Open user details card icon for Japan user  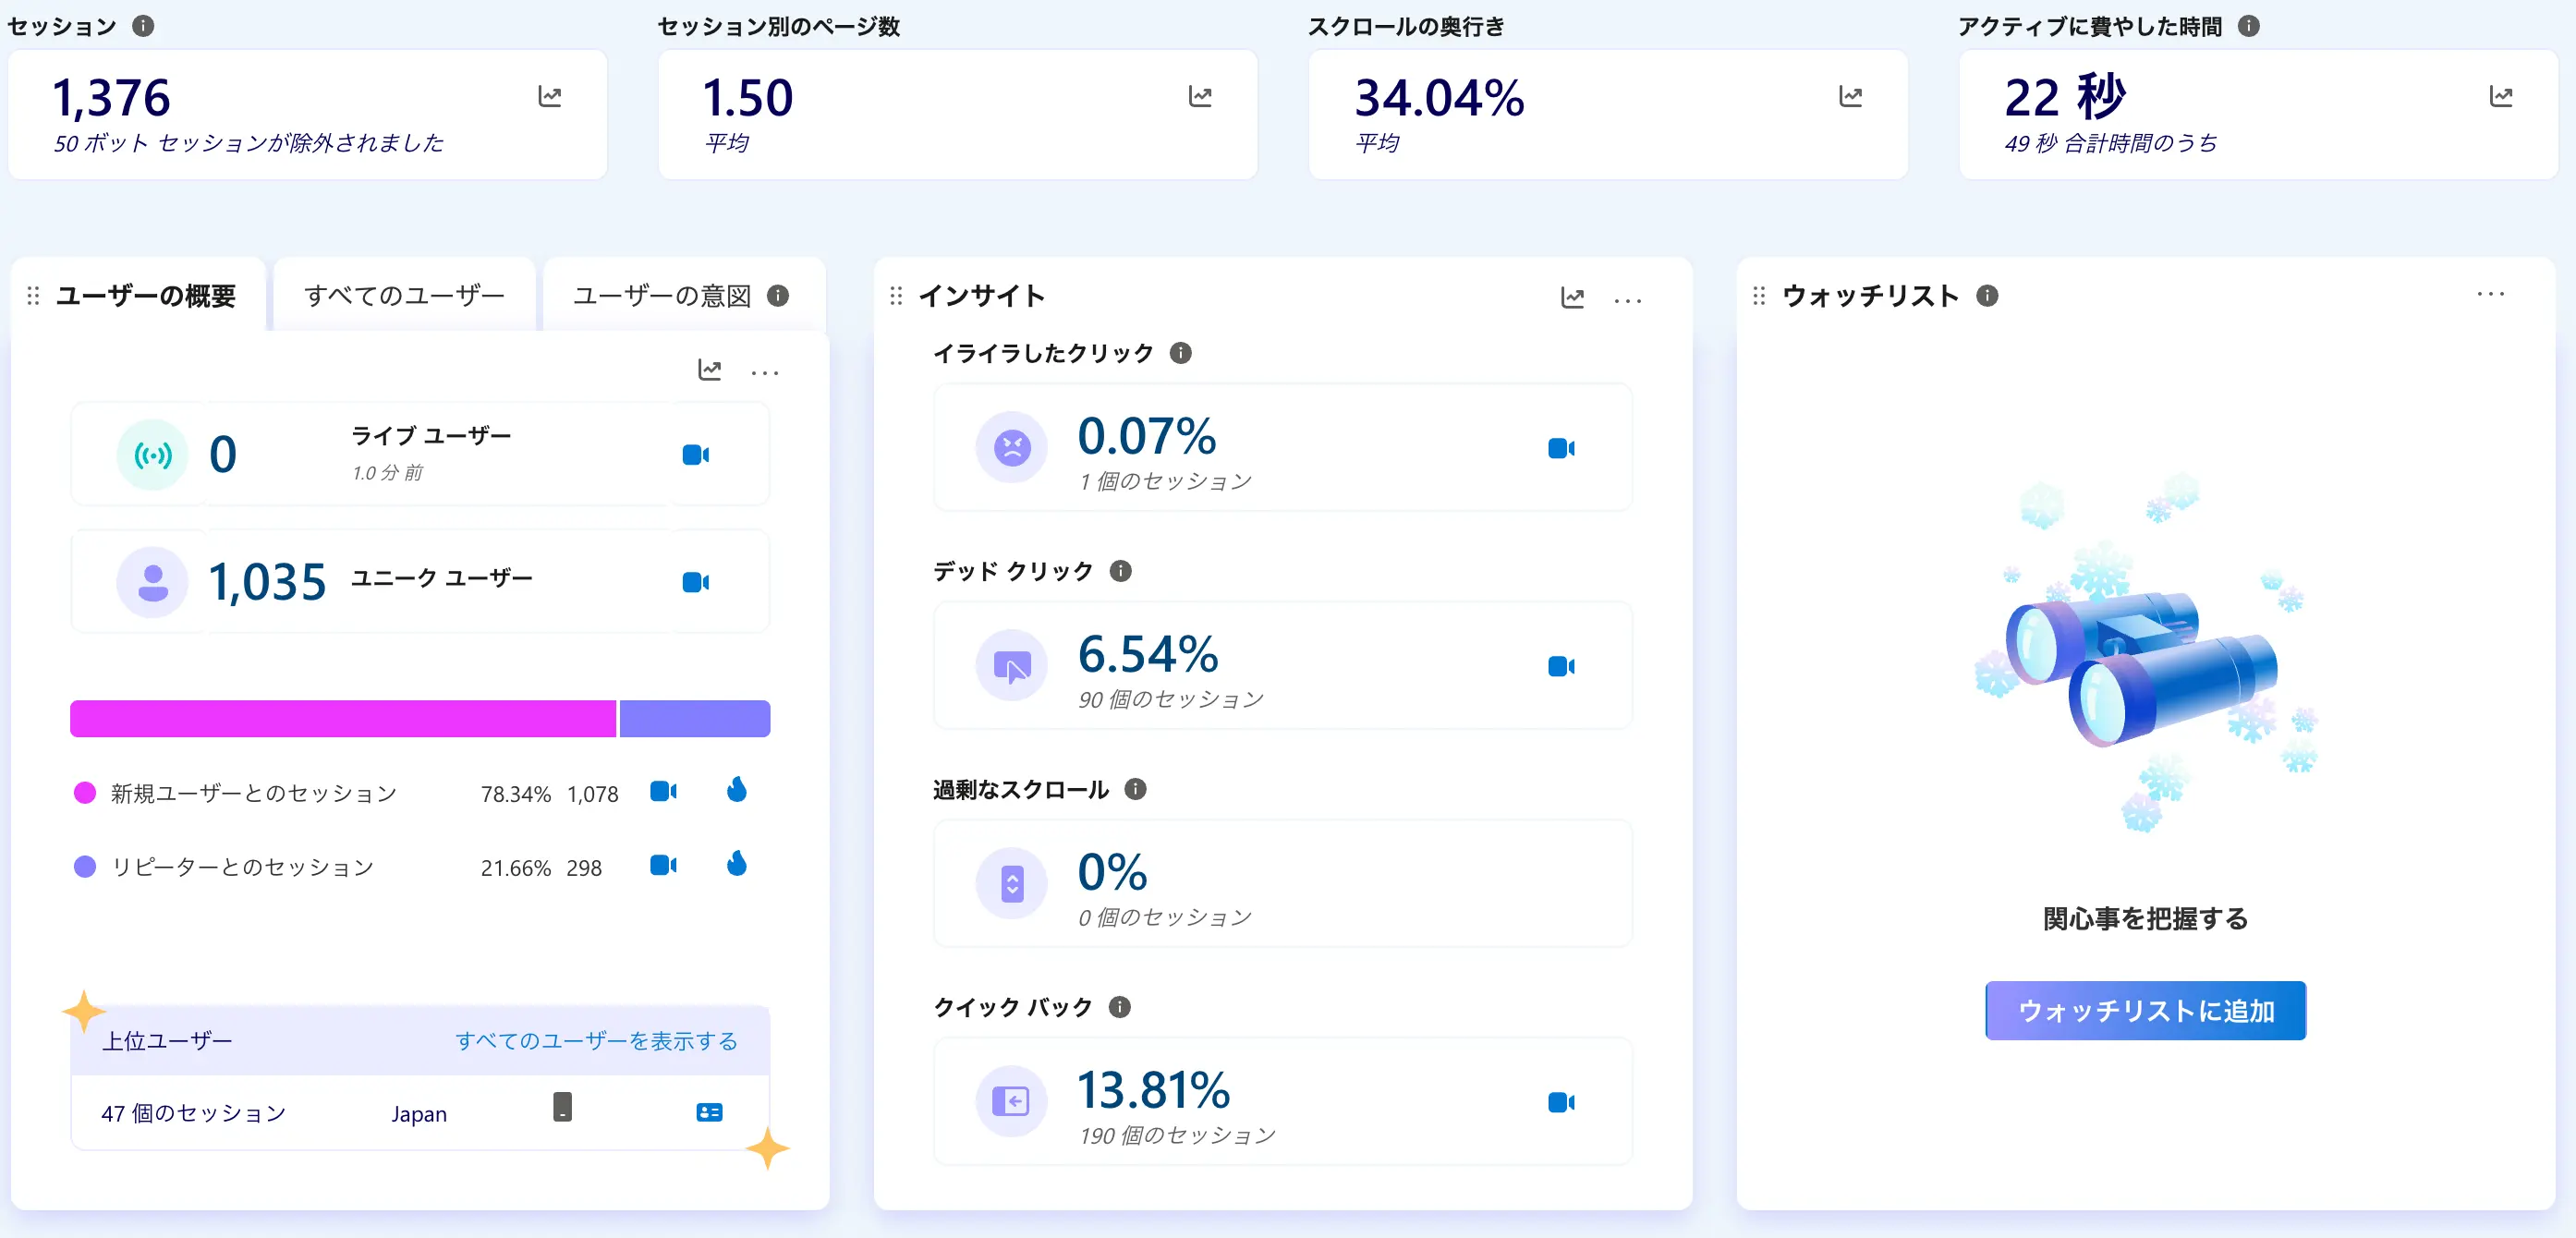[709, 1112]
